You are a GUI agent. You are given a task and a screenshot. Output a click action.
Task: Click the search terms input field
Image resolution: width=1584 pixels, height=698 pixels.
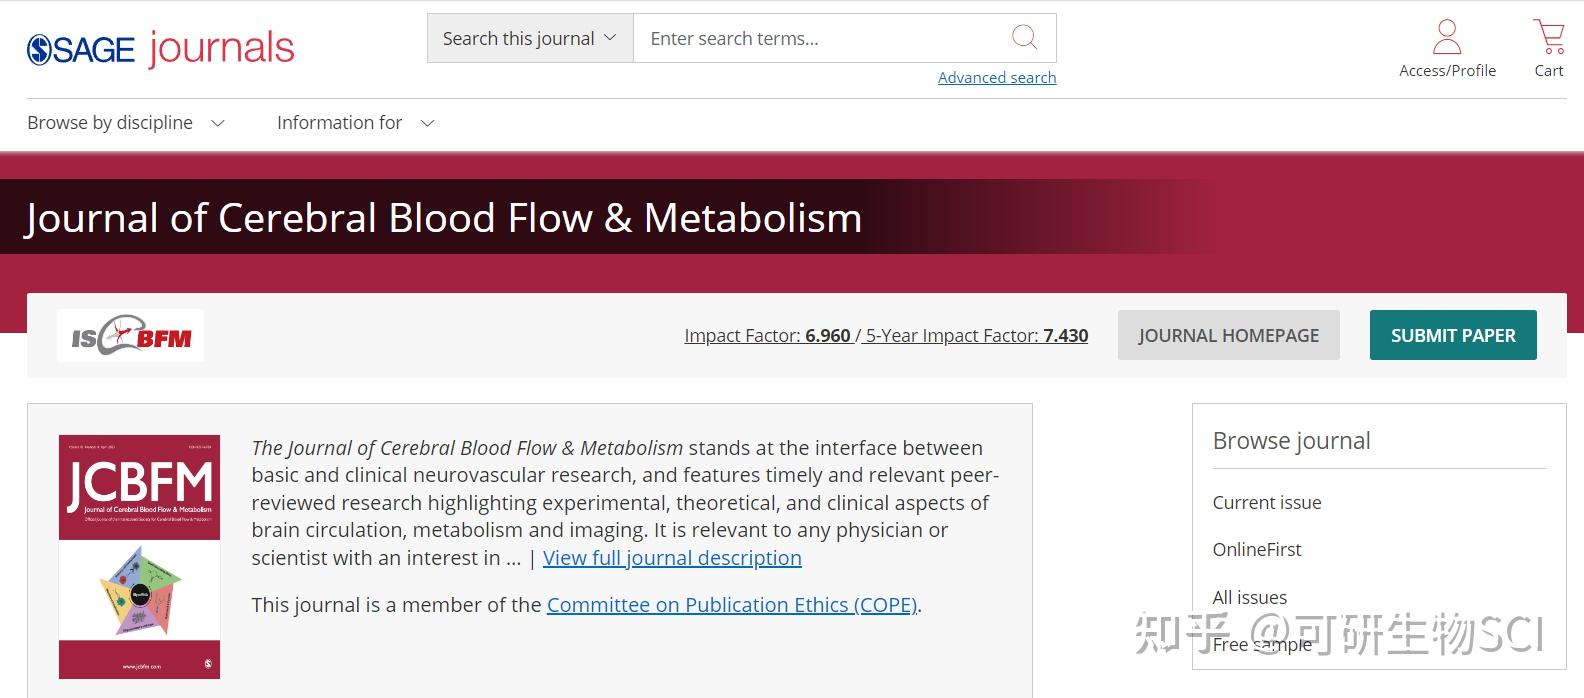[820, 39]
